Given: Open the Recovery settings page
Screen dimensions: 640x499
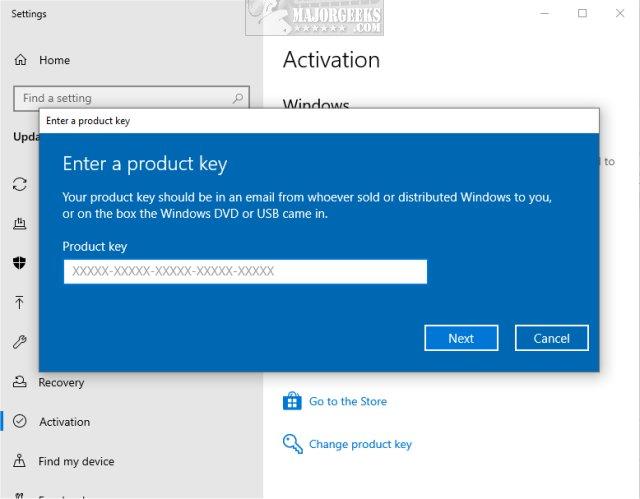Looking at the screenshot, I should click(x=61, y=382).
